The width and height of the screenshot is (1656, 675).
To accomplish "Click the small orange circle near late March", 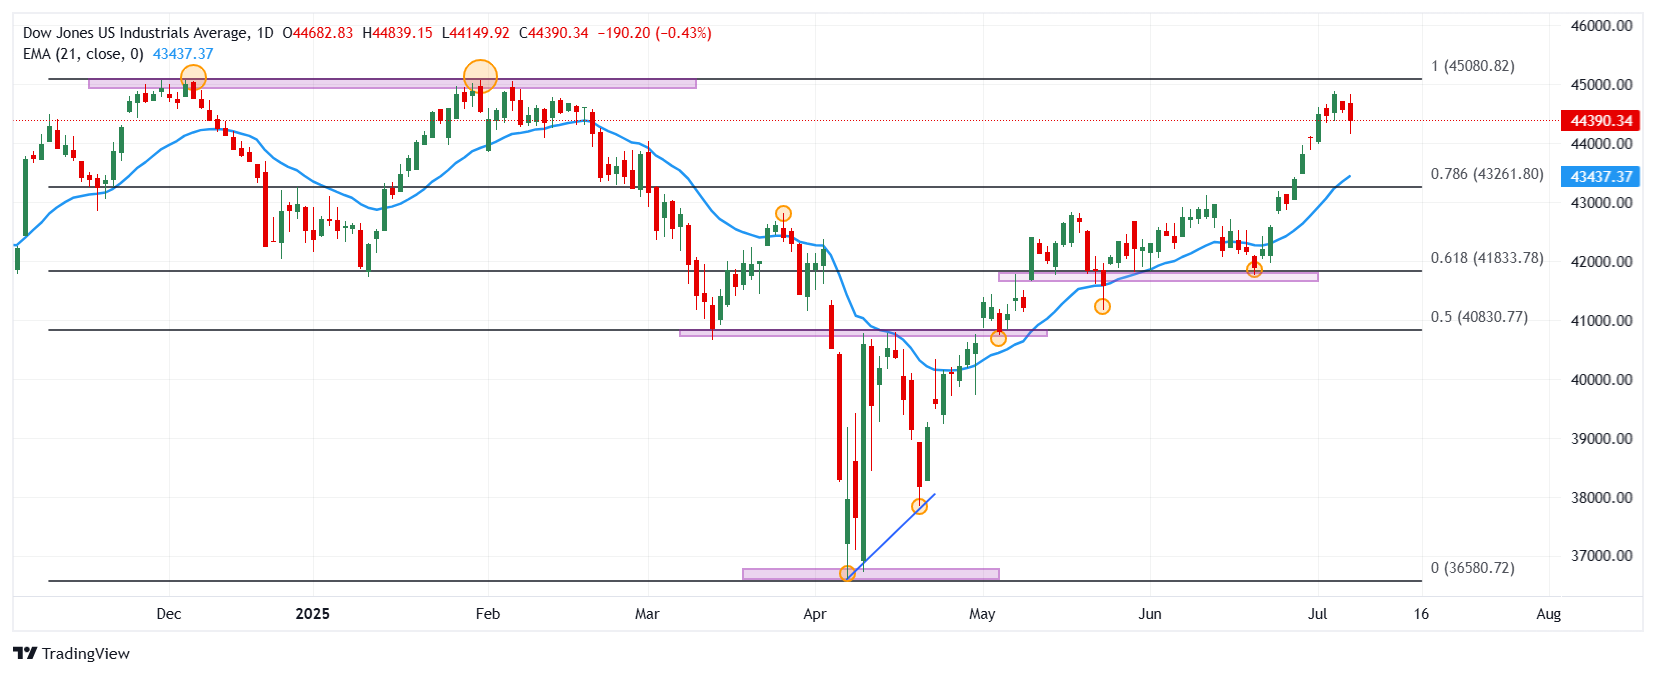I will 783,214.
